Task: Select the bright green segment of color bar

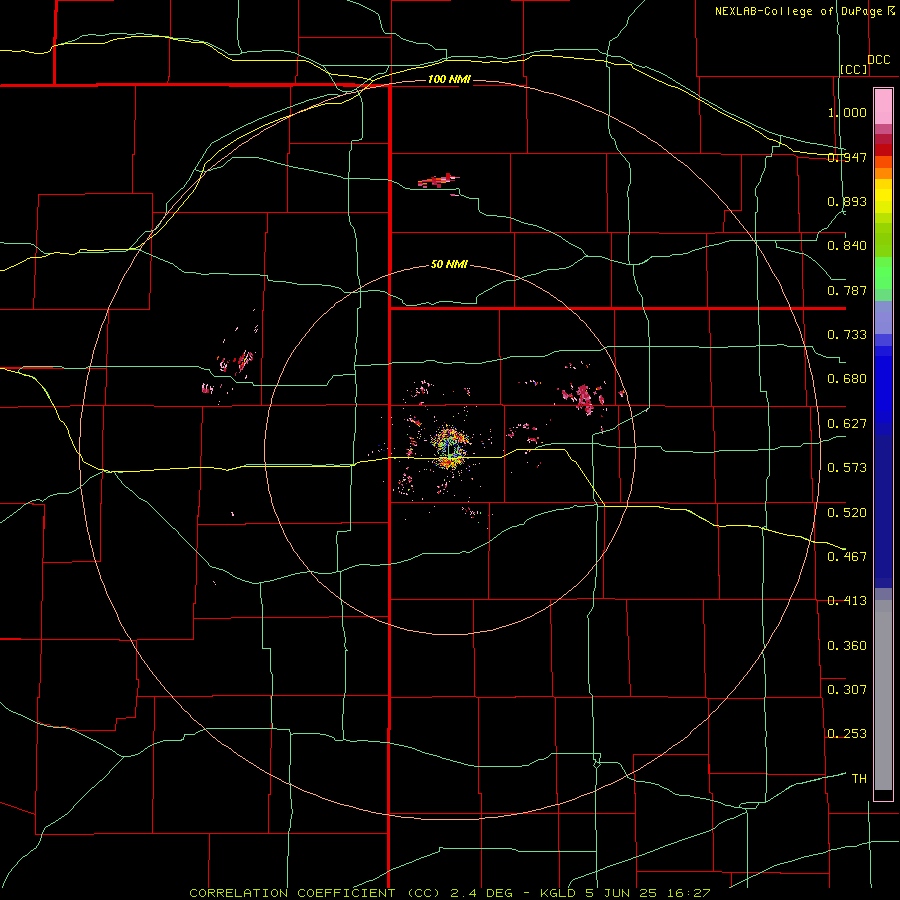Action: pyautogui.click(x=883, y=273)
